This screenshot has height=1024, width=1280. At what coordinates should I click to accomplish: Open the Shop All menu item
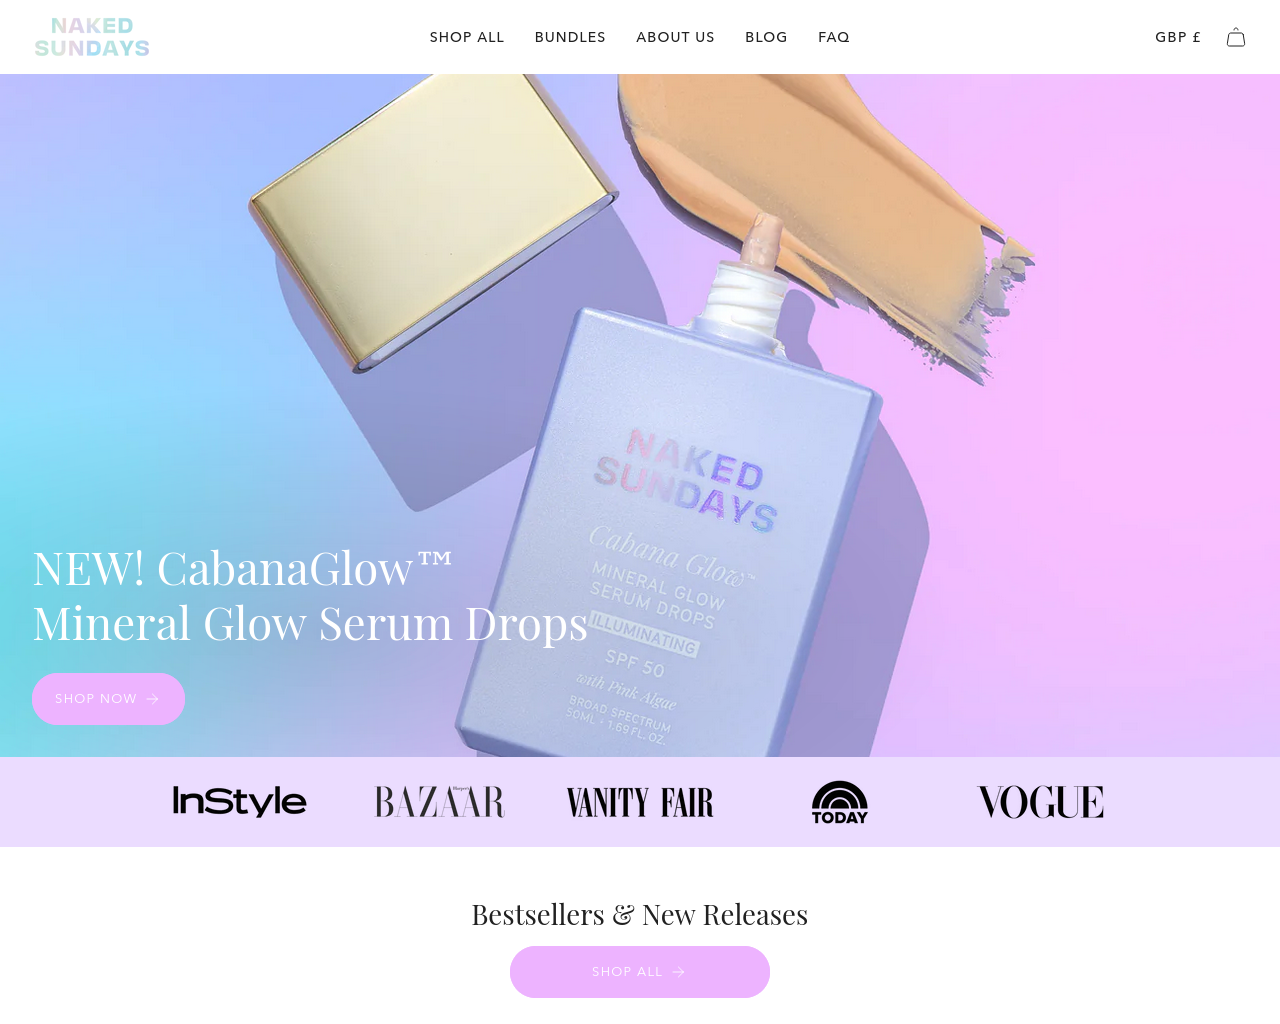467,37
